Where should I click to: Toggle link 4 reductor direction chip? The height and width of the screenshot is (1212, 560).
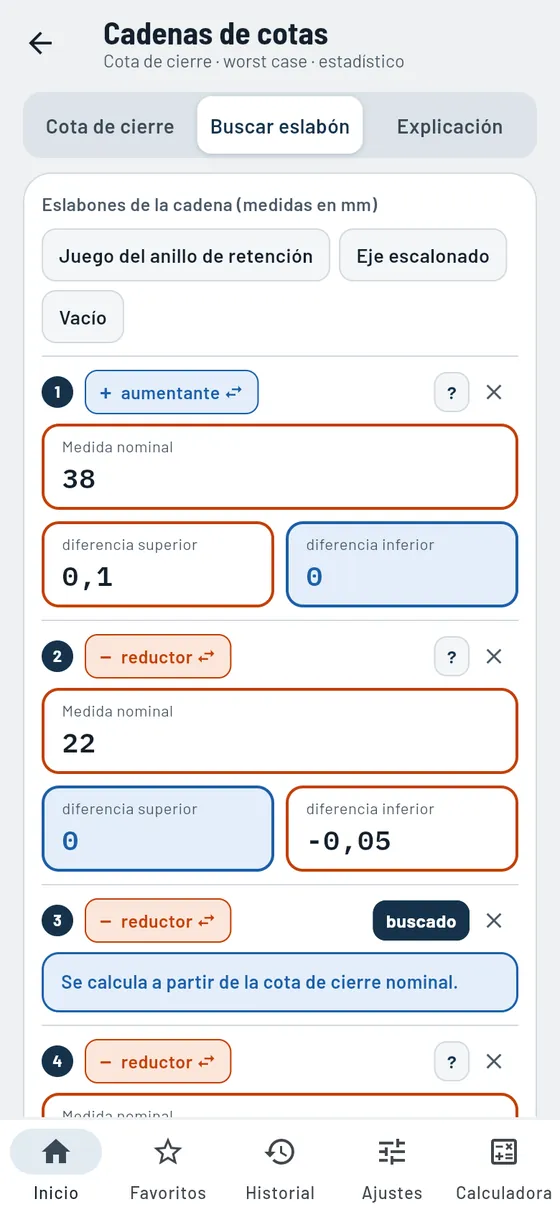point(158,1061)
